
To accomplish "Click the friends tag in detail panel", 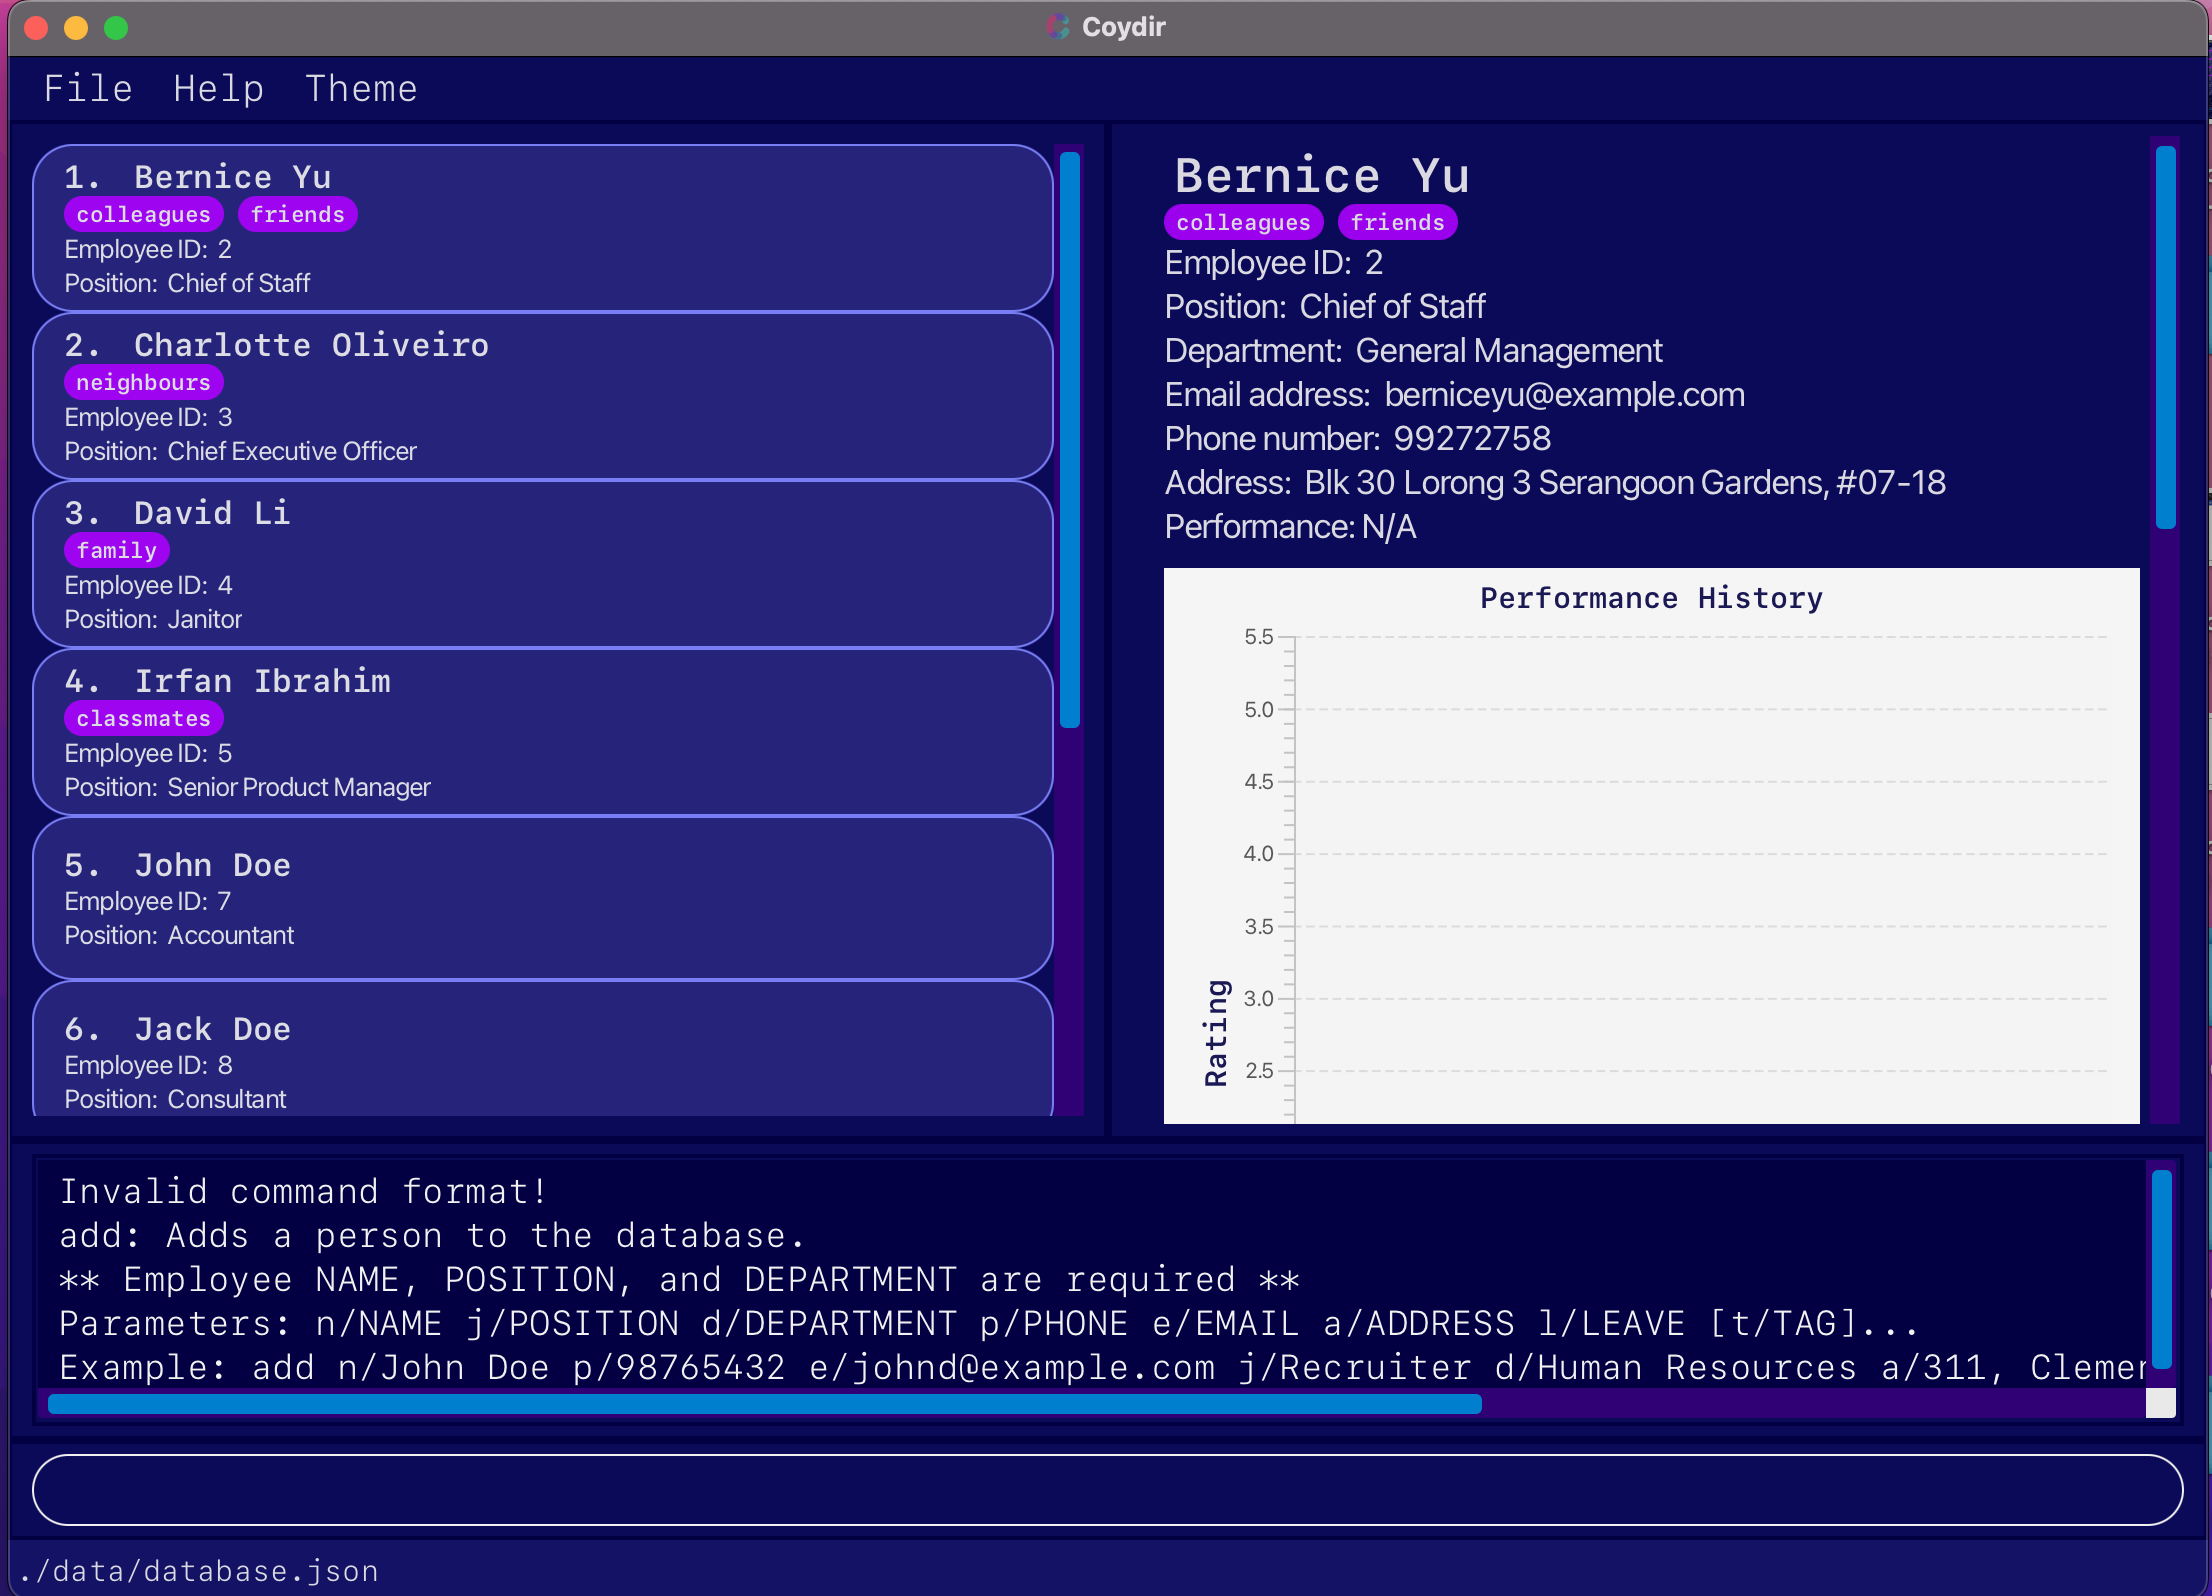I will point(1397,223).
